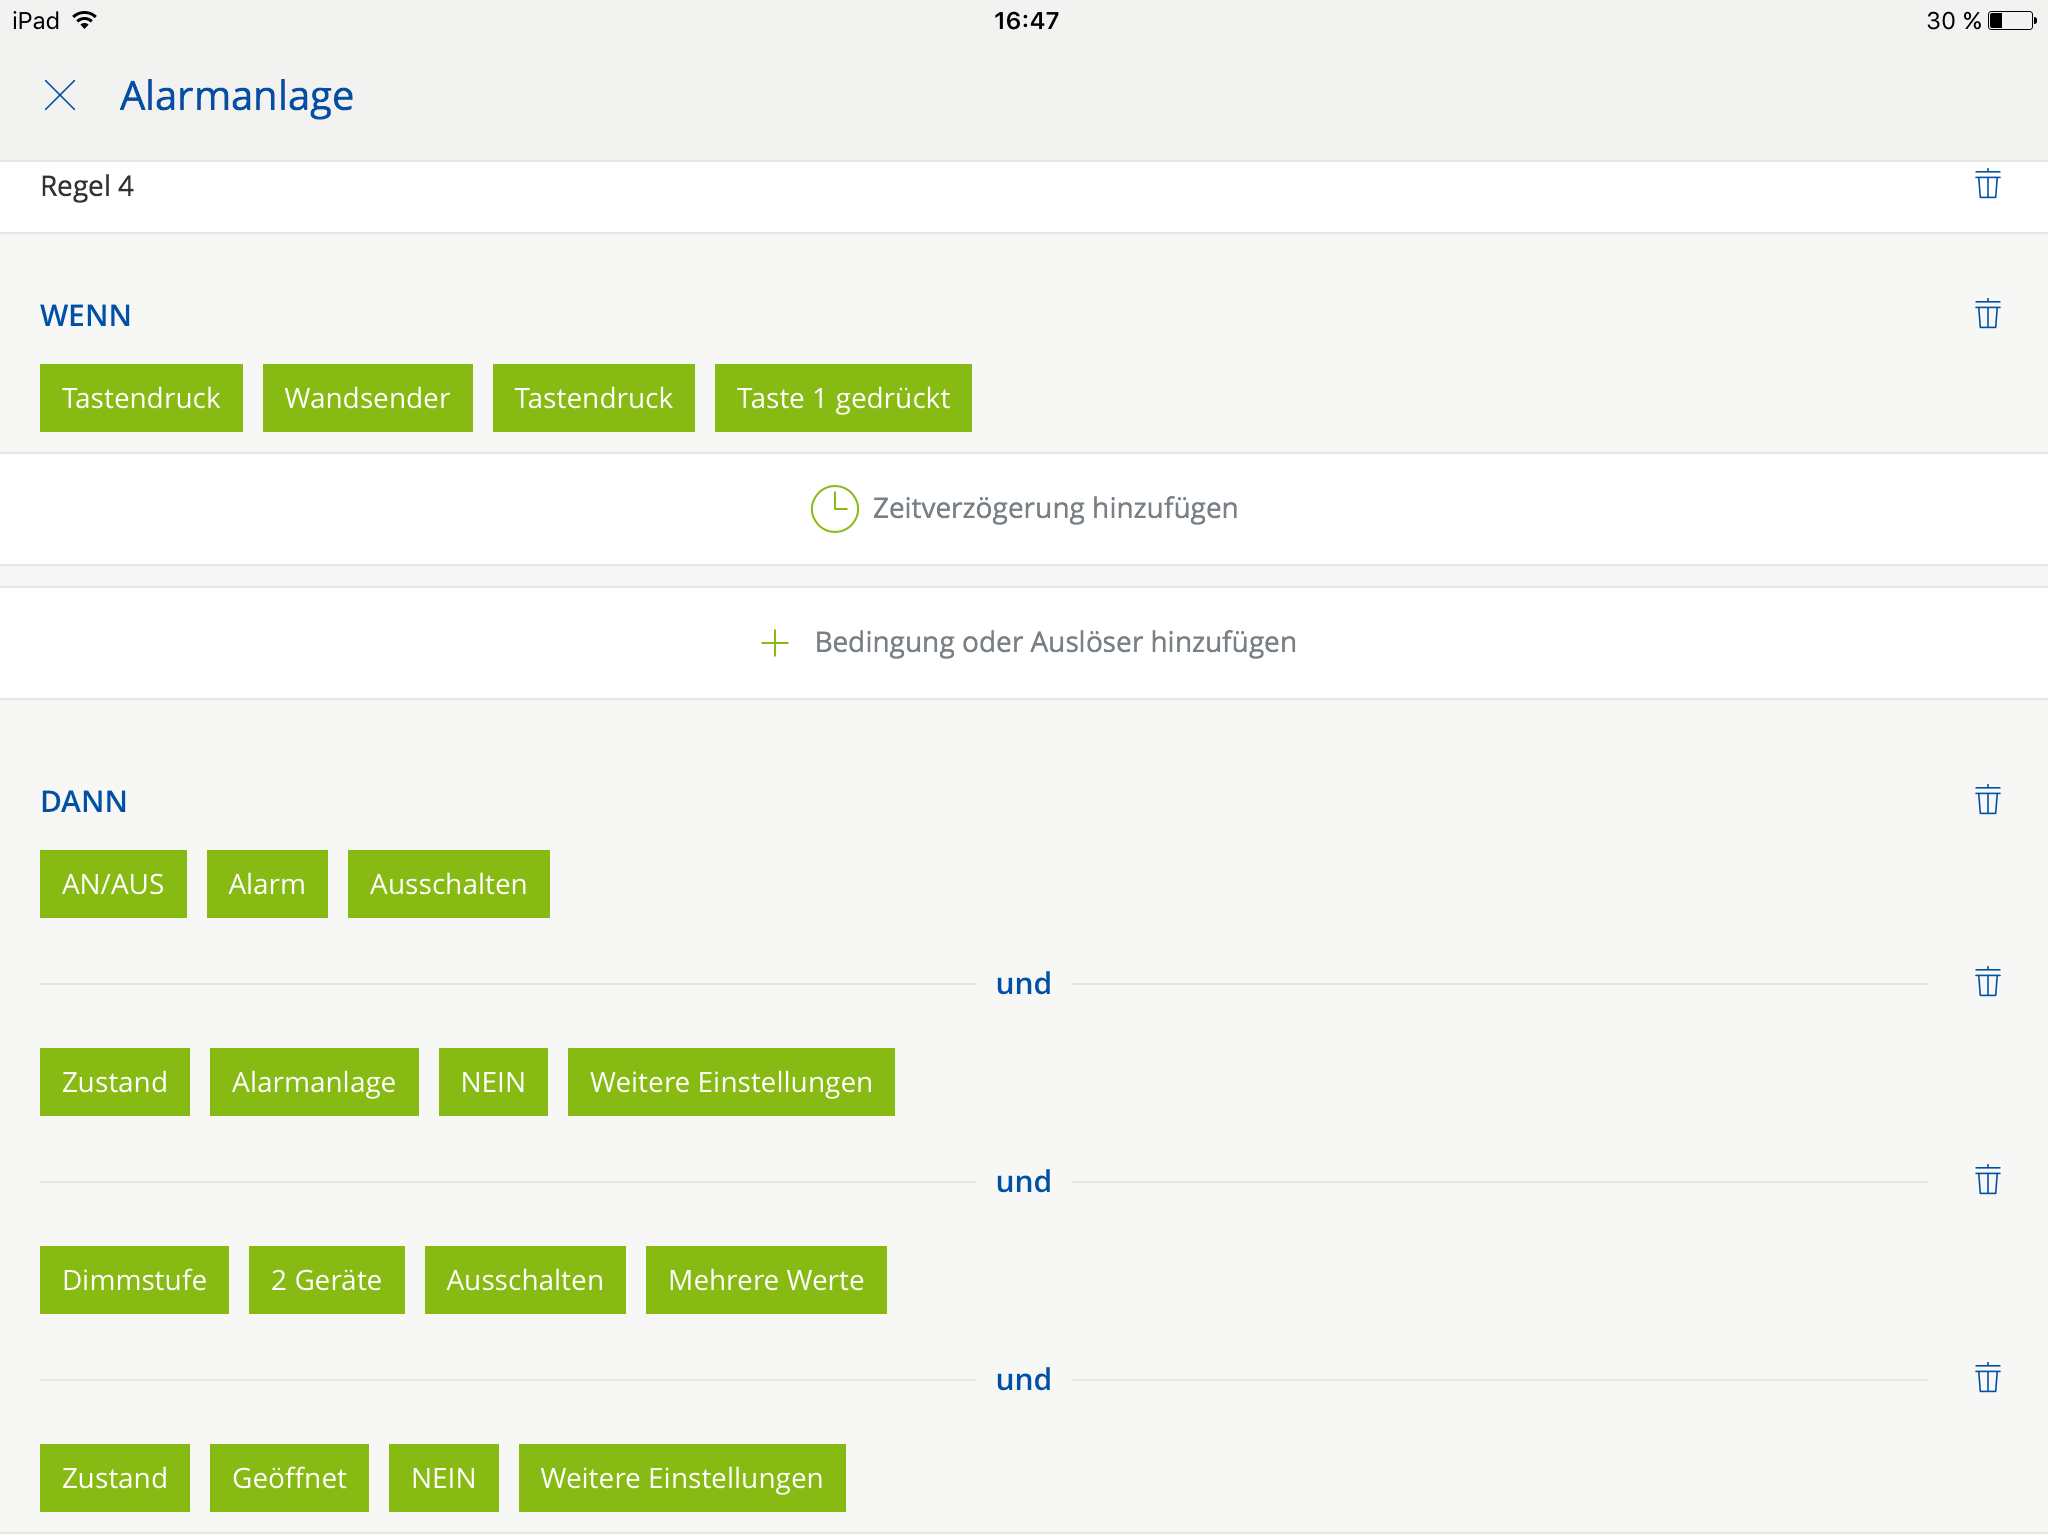The height and width of the screenshot is (1536, 2048).
Task: Open the Wandsender device selector
Action: pyautogui.click(x=367, y=398)
